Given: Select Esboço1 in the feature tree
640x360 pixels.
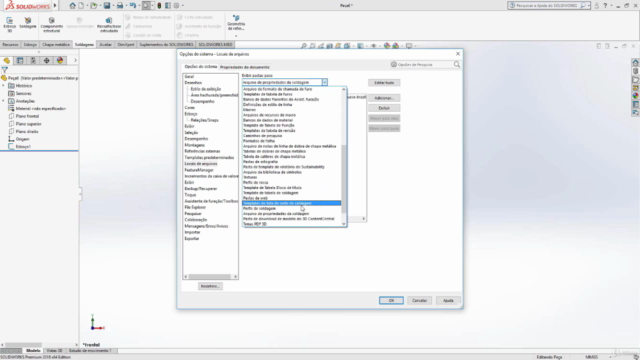Looking at the screenshot, I should coord(23,147).
